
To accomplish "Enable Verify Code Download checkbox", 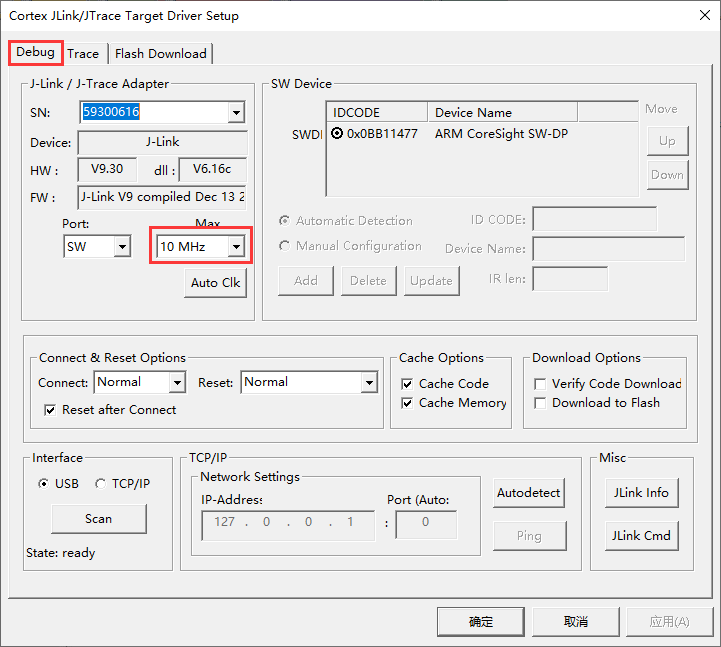I will pos(540,384).
